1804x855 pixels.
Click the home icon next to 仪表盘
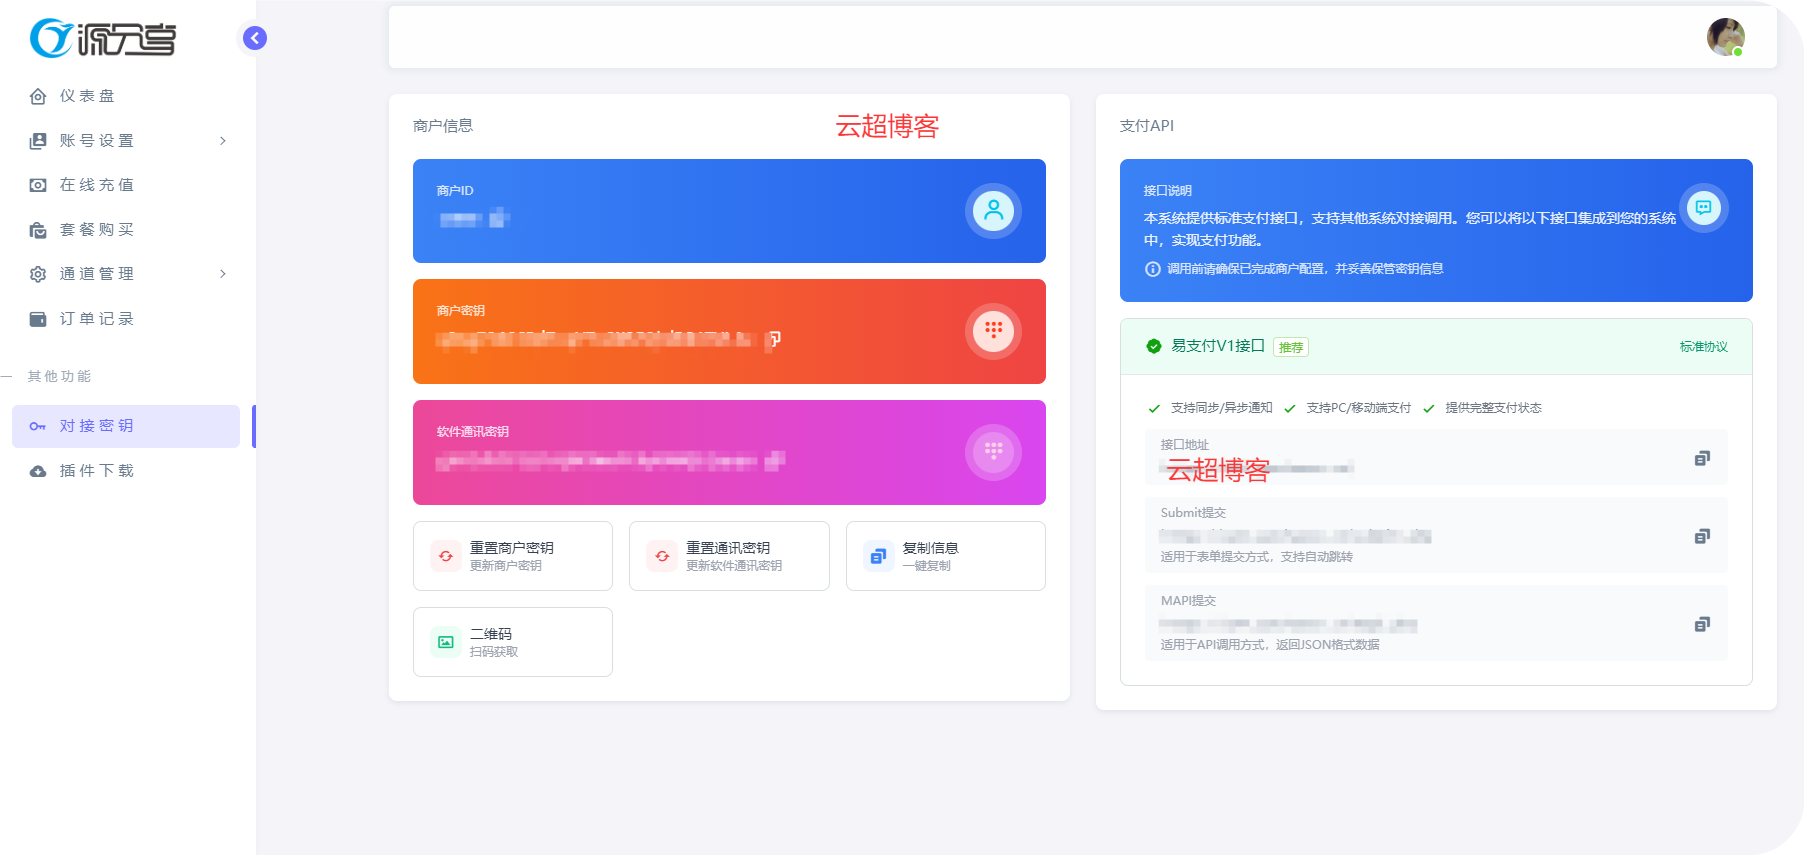pyautogui.click(x=38, y=96)
